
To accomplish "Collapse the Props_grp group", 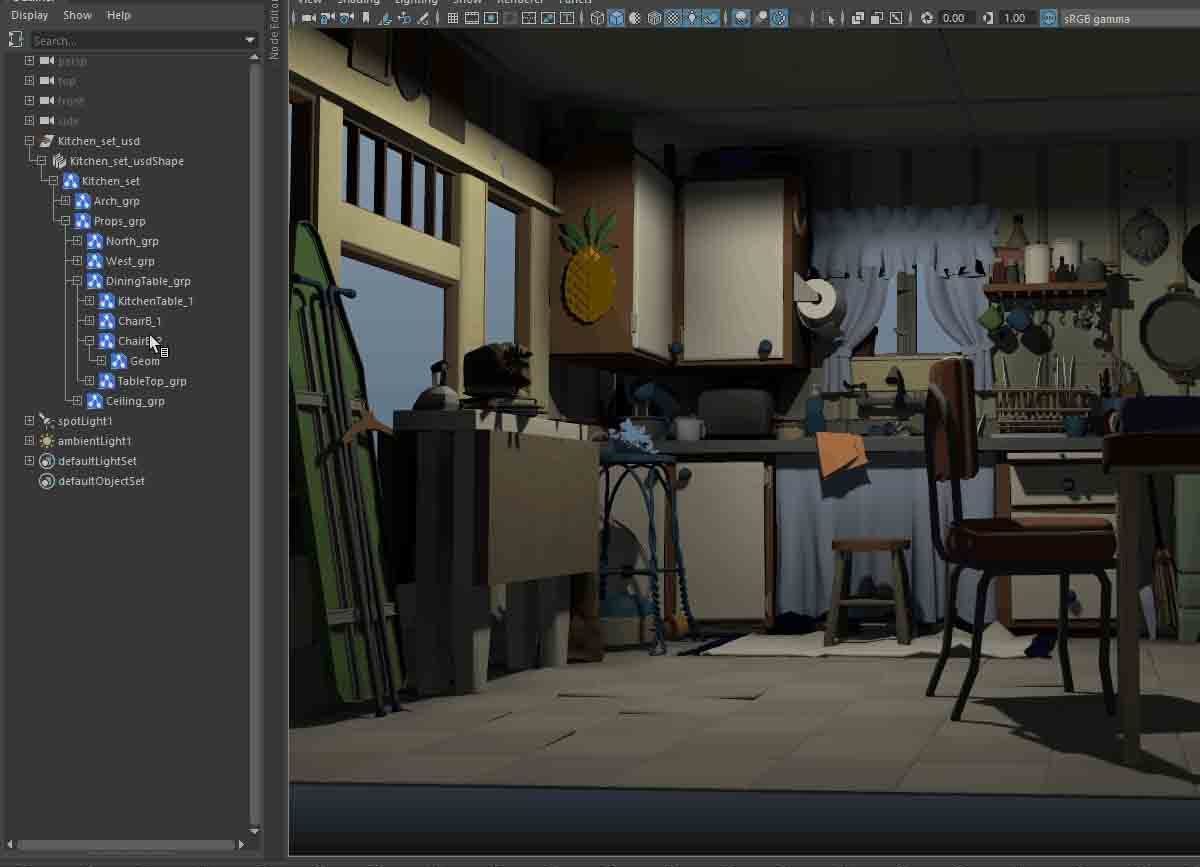I will pyautogui.click(x=63, y=220).
